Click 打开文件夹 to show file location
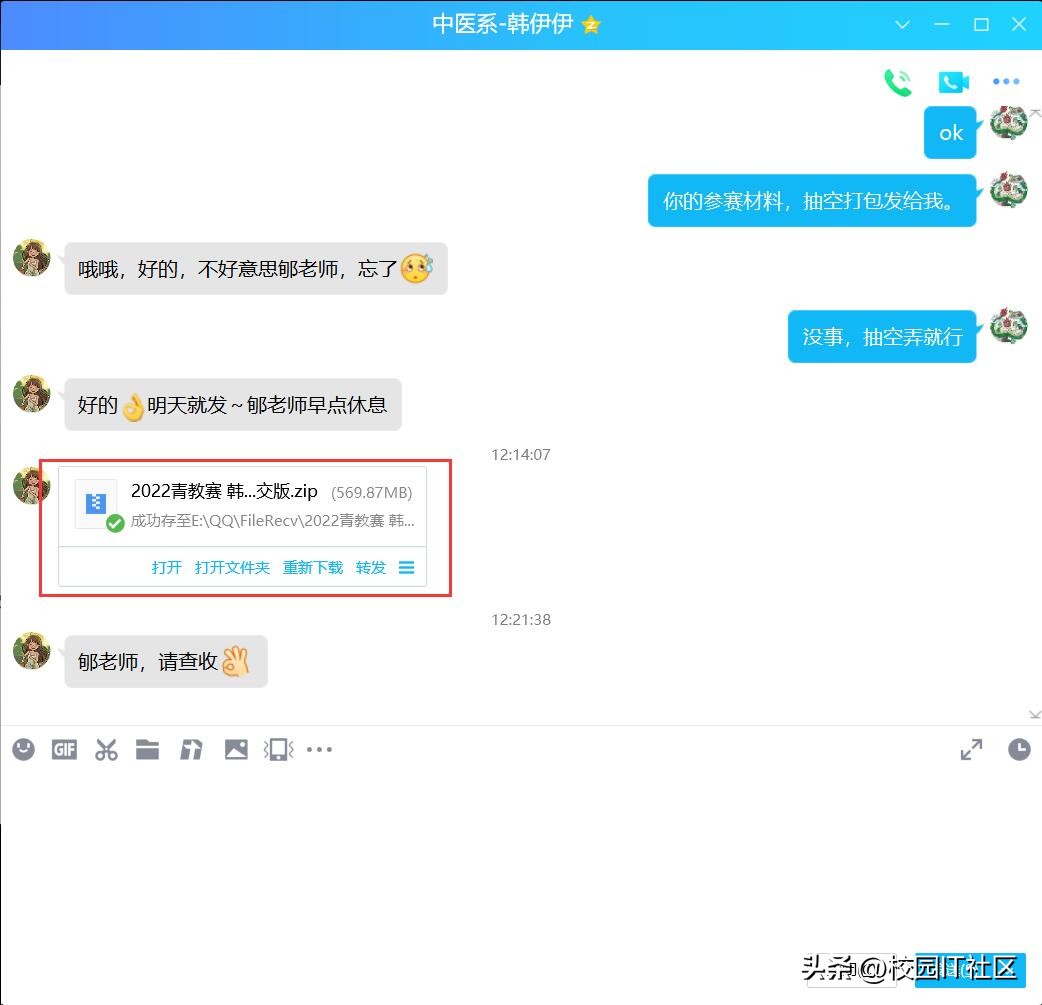The height and width of the screenshot is (1005, 1042). click(231, 567)
